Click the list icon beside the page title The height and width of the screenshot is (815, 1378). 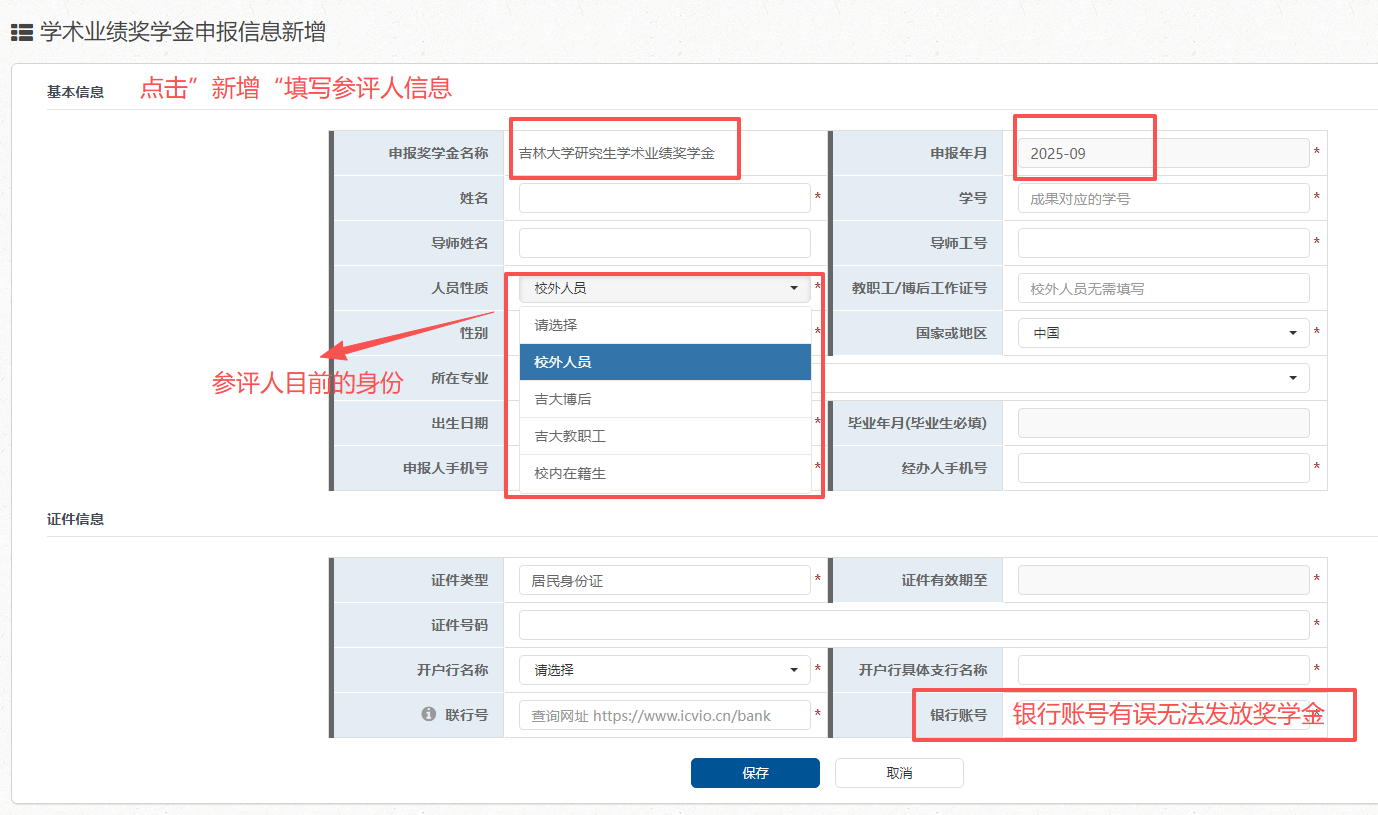click(21, 32)
